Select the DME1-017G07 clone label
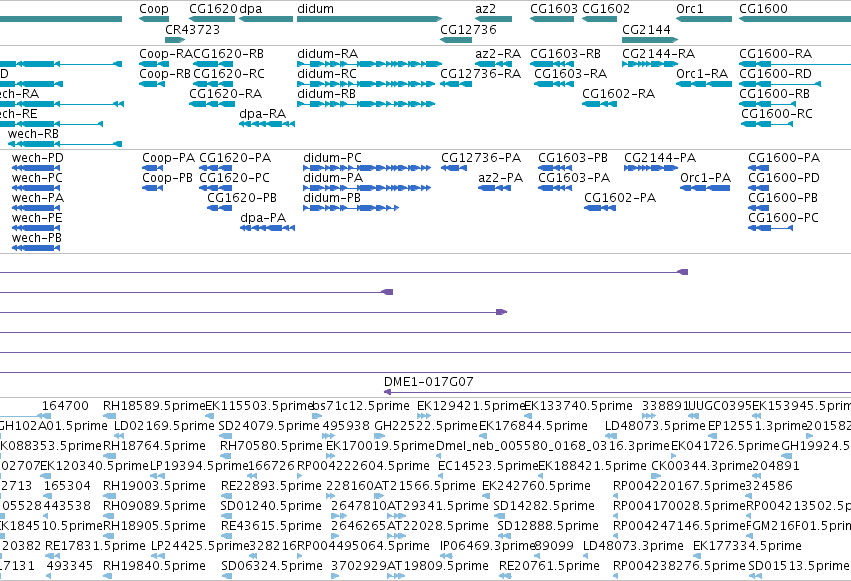The image size is (851, 581). [x=428, y=382]
